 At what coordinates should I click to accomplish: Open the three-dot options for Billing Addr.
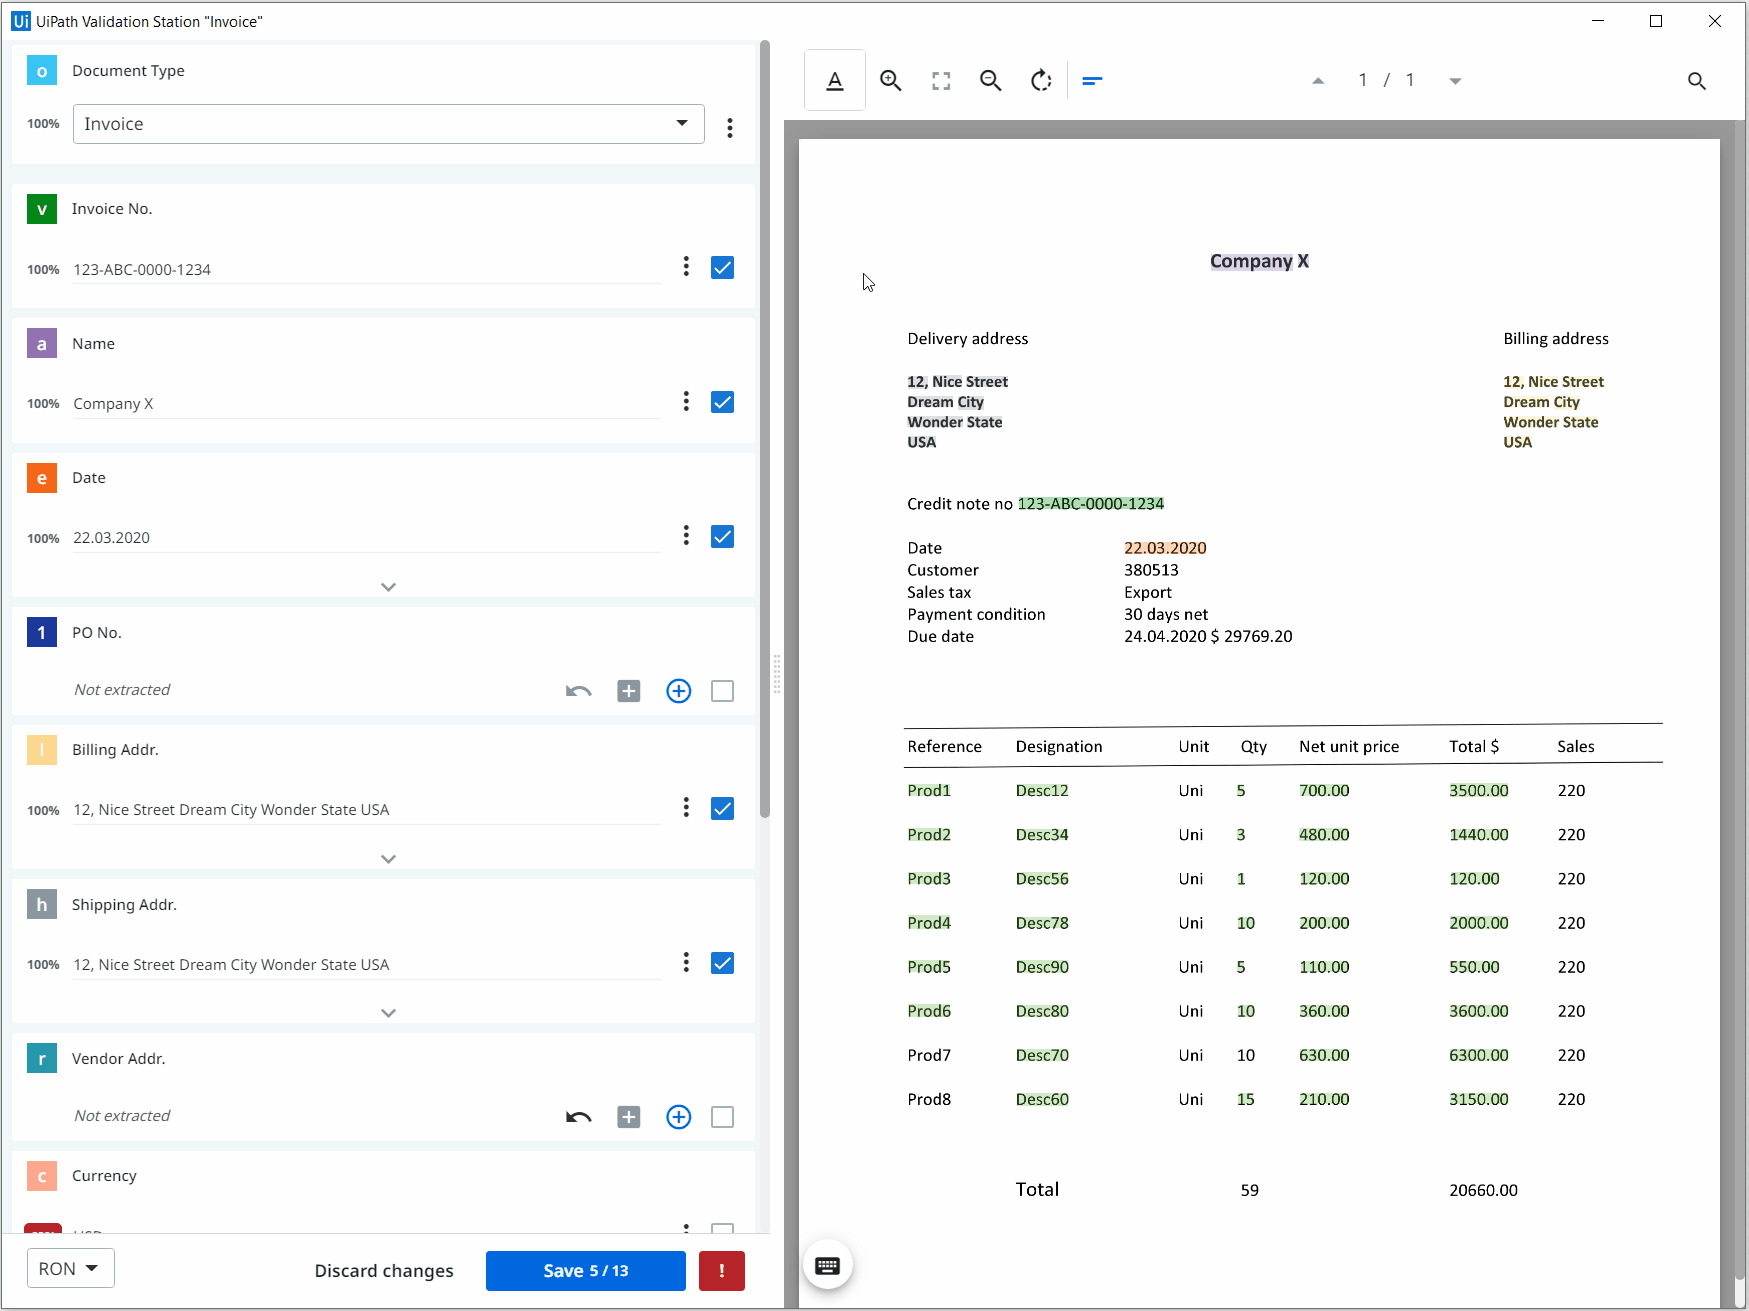click(x=686, y=808)
